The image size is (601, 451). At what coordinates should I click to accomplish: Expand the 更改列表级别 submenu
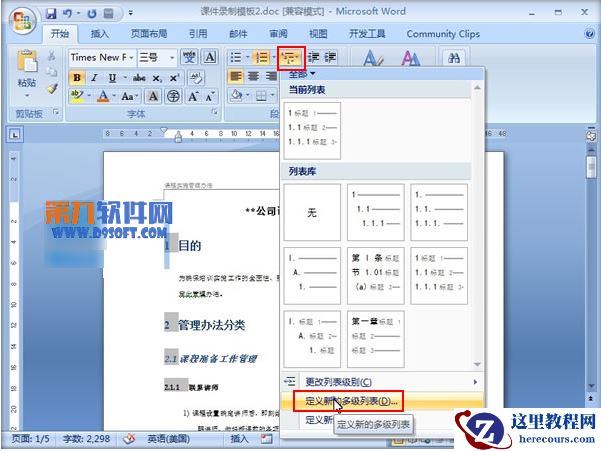[x=381, y=382]
